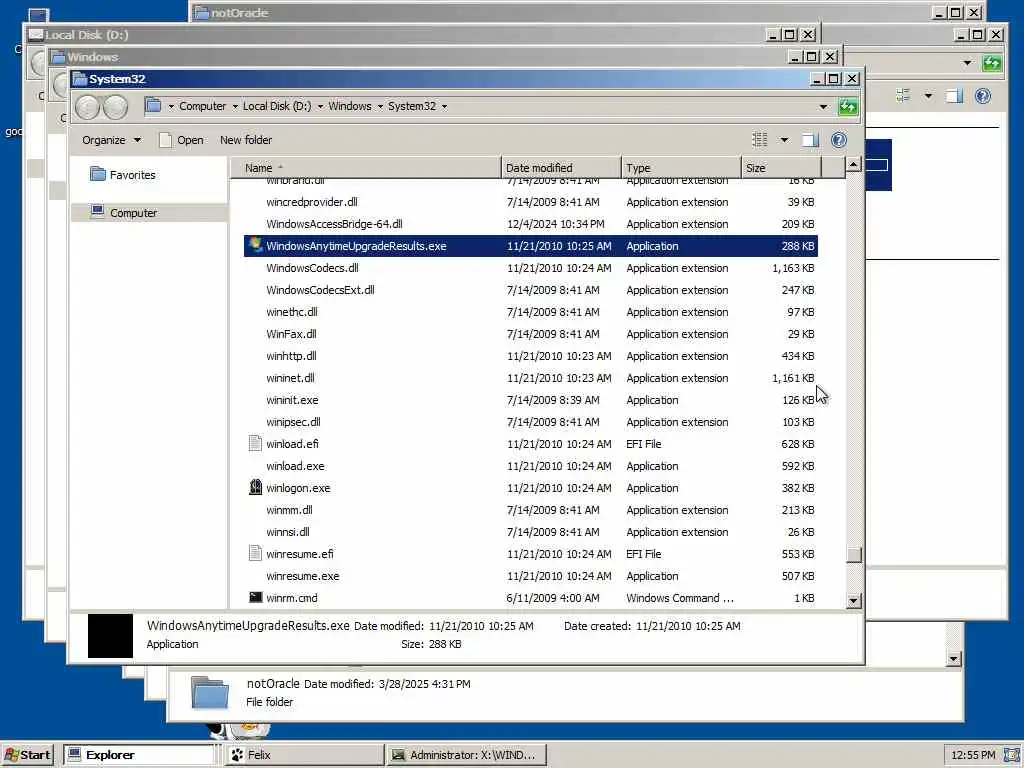This screenshot has height=768, width=1024.
Task: Sort by the Name column header
Action: click(x=366, y=167)
